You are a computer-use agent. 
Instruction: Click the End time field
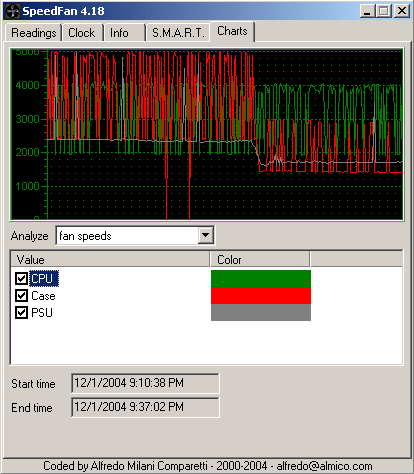coord(145,407)
